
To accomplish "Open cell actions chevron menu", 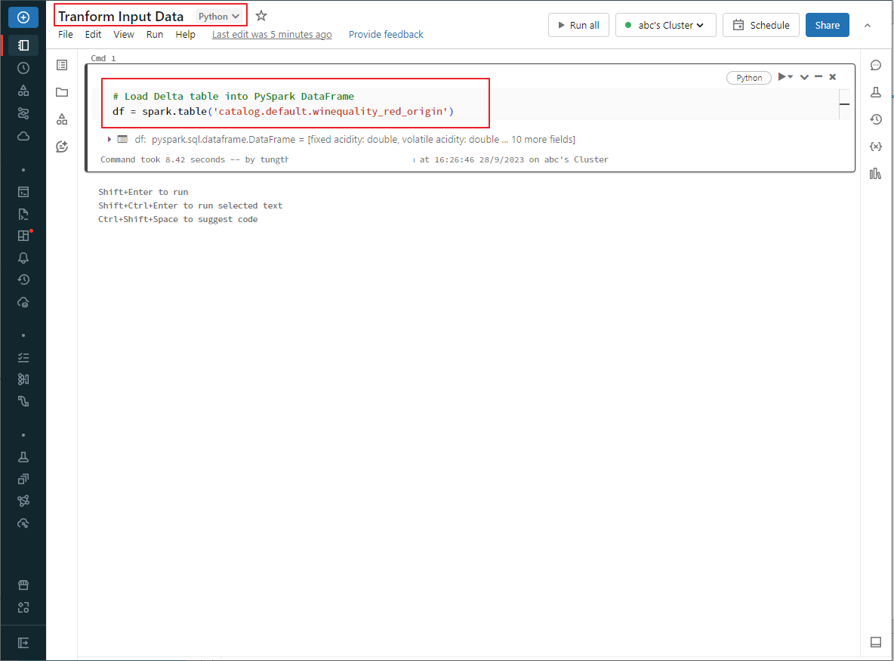I will [x=804, y=77].
